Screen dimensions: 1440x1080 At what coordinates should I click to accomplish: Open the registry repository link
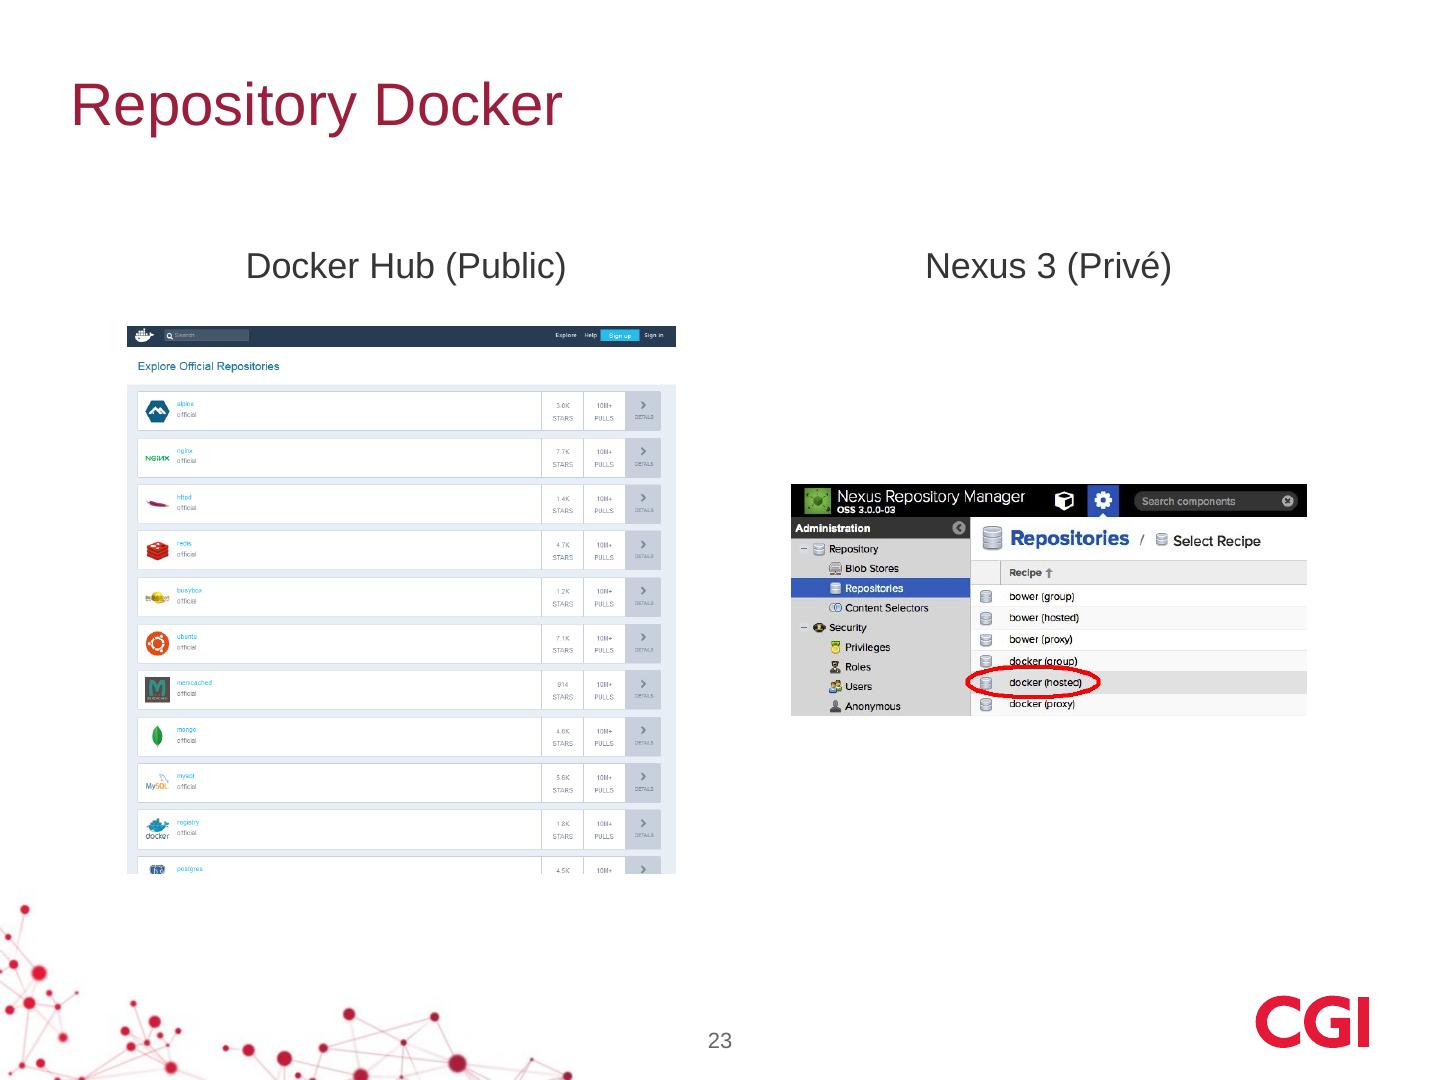click(188, 822)
